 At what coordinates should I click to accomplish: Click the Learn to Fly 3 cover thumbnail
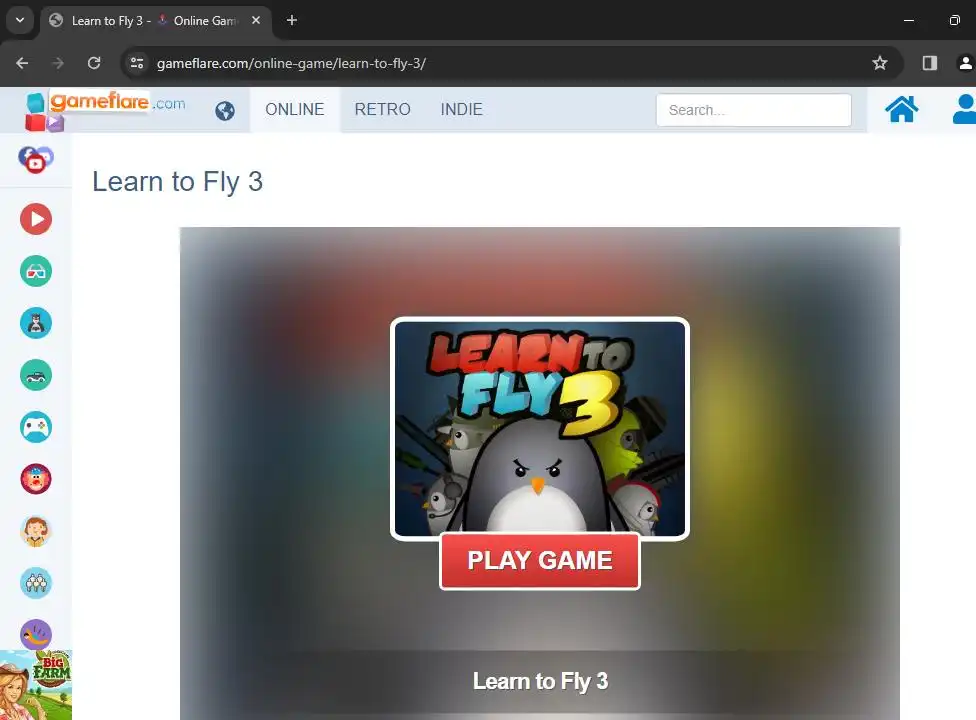540,428
